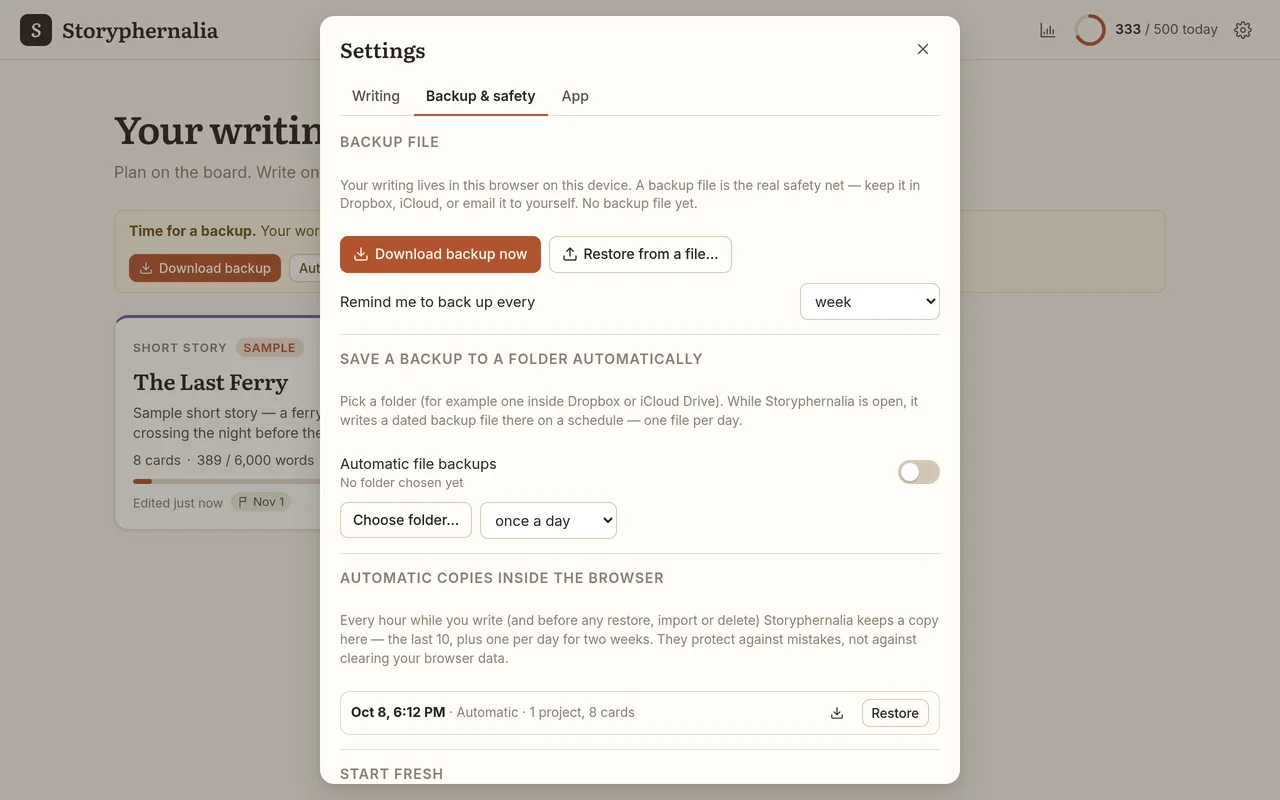Image resolution: width=1280 pixels, height=800 pixels.
Task: Select the Backup & safety tab
Action: coord(481,96)
